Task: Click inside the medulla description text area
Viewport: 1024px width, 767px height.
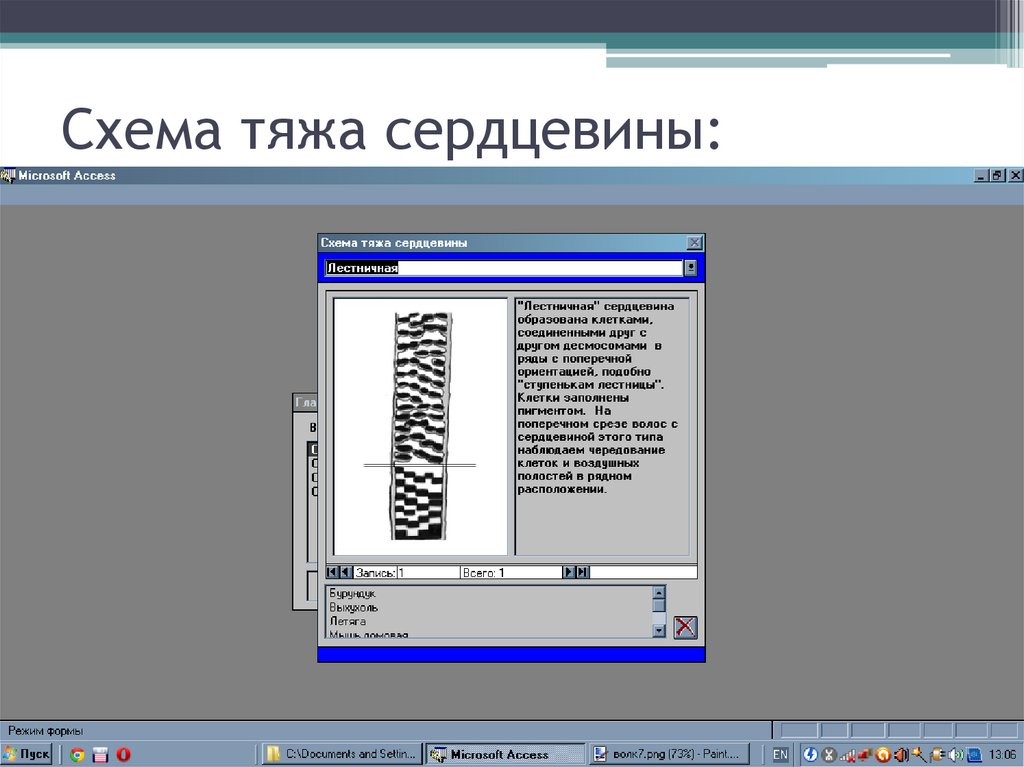Action: point(600,420)
